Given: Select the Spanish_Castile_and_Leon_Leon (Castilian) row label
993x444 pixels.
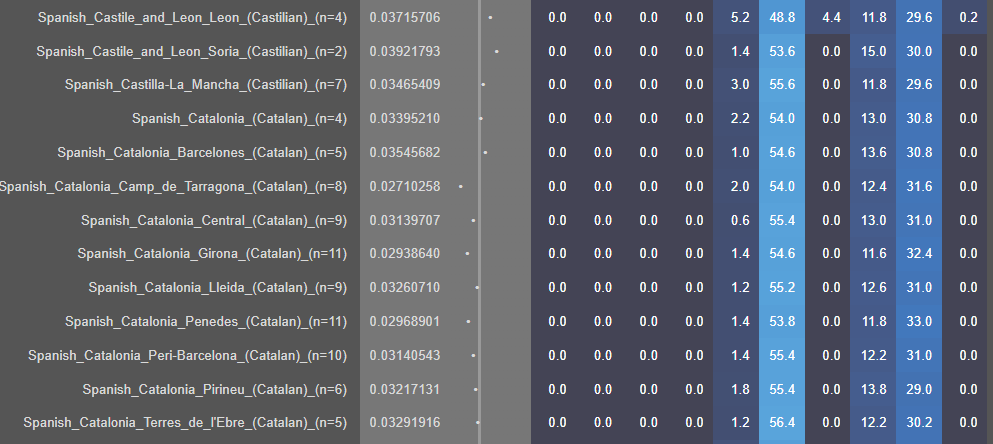Looking at the screenshot, I should (x=192, y=18).
